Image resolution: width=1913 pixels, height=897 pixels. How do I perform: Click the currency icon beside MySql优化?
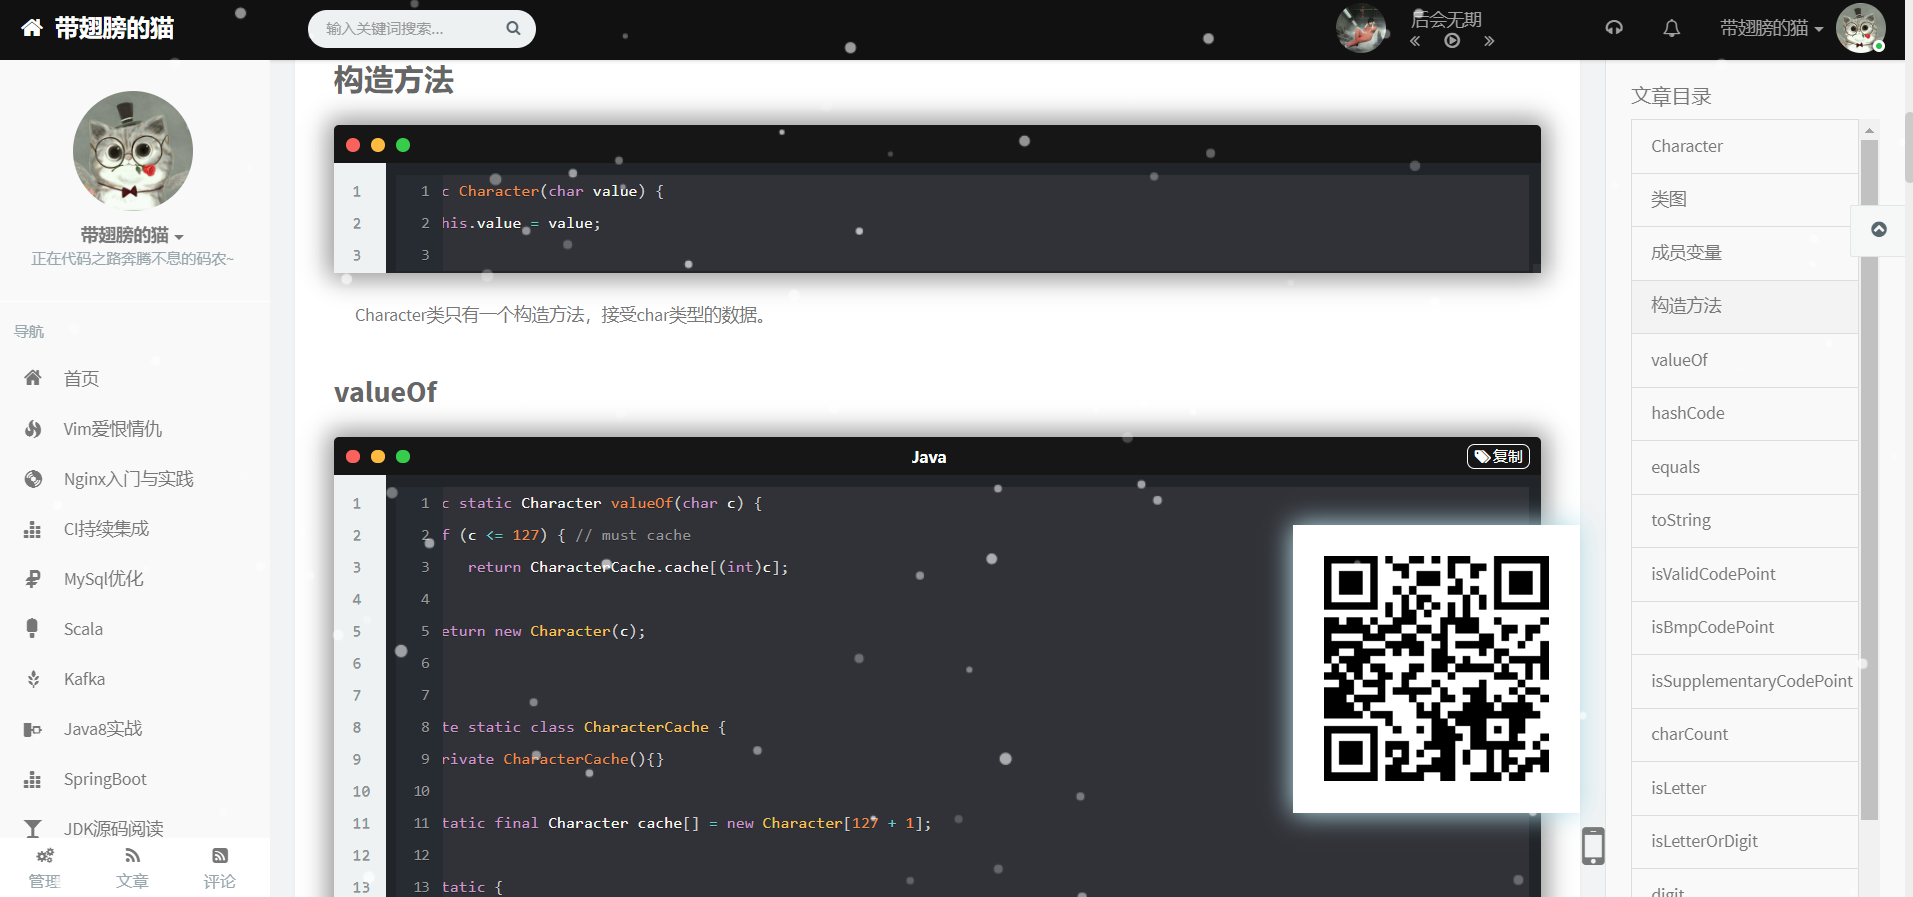[33, 579]
